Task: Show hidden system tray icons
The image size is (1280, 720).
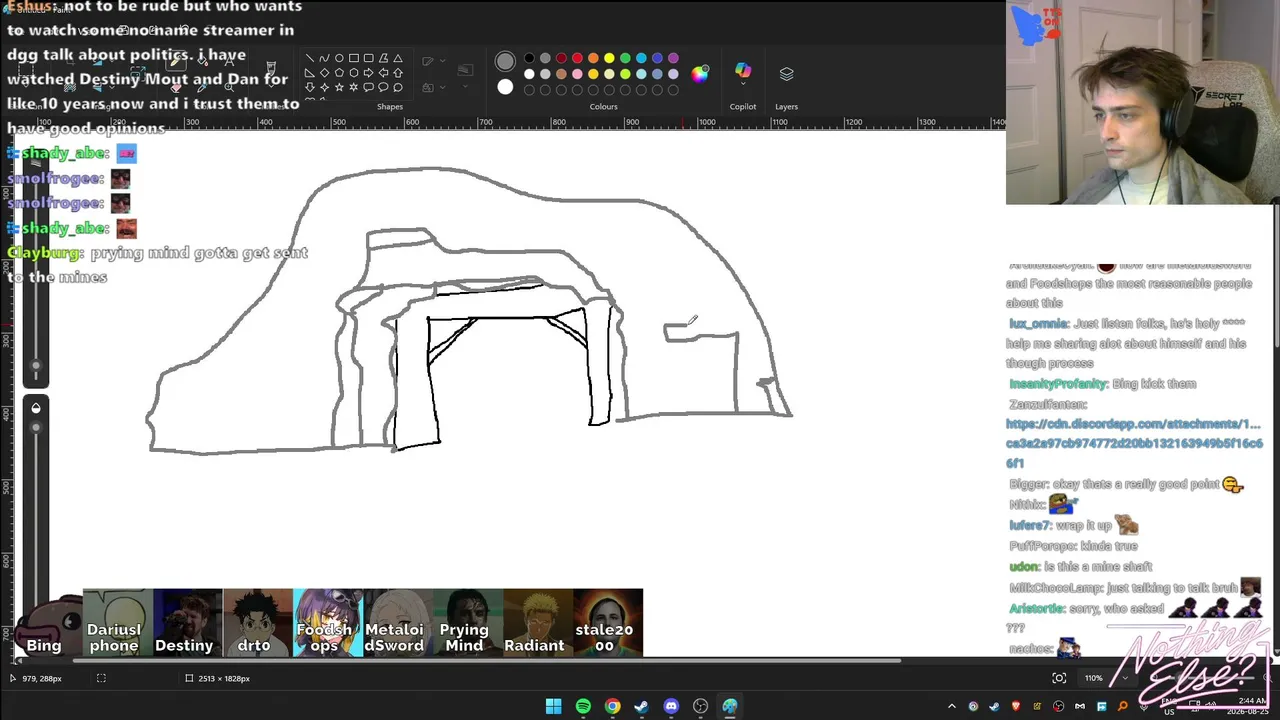Action: pos(952,707)
